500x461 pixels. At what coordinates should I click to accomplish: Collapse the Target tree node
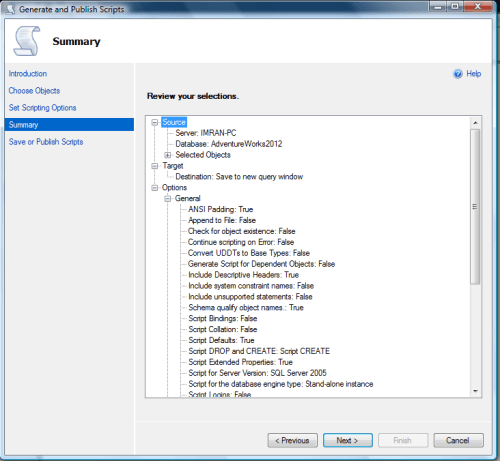click(x=155, y=166)
